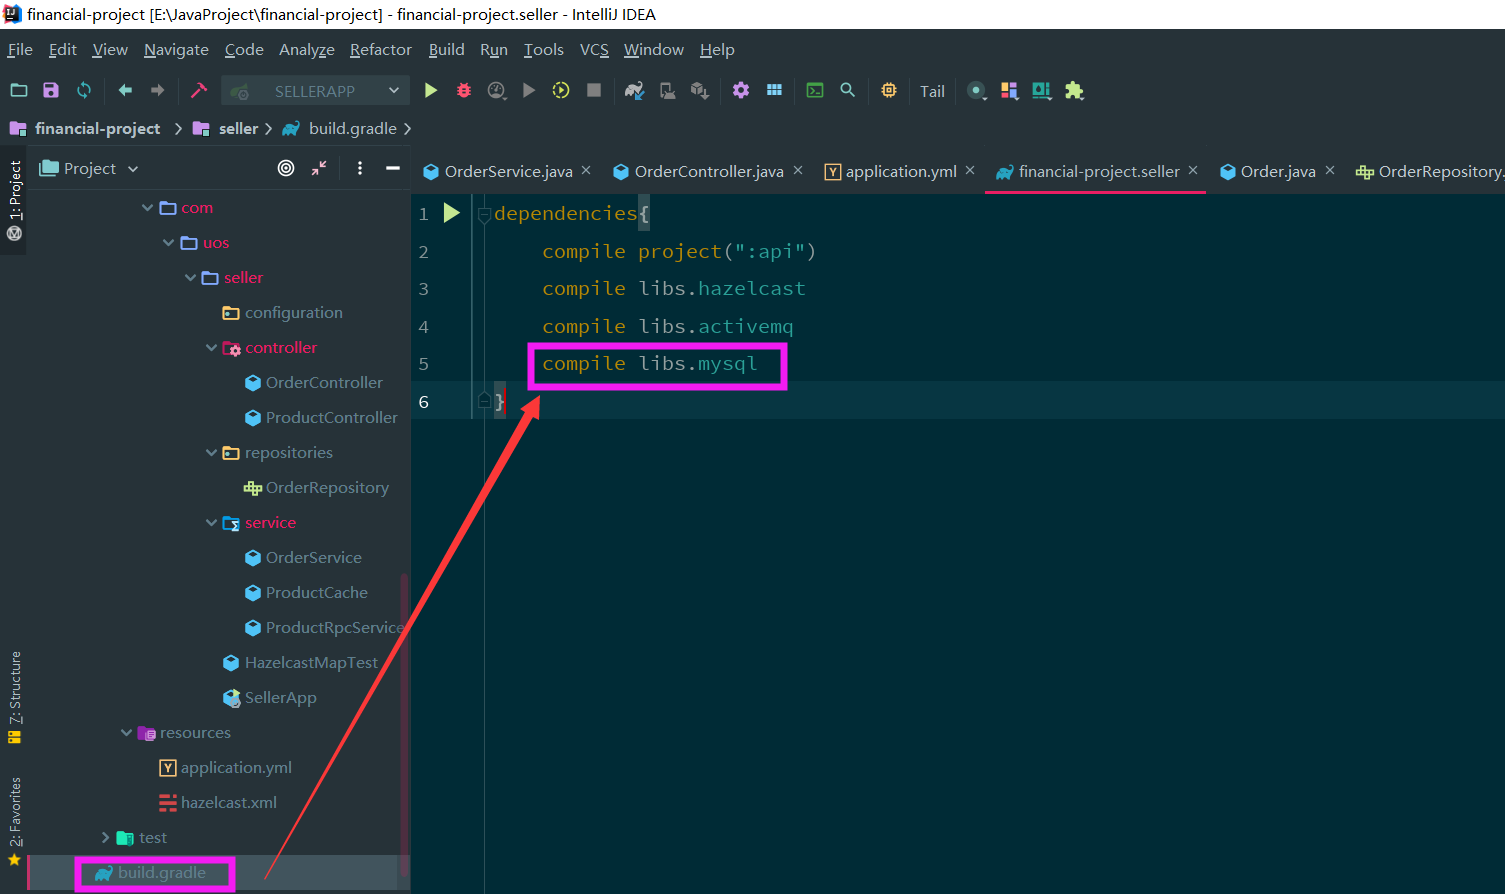Image resolution: width=1505 pixels, height=894 pixels.
Task: Click the Build project hammer icon
Action: tap(199, 91)
